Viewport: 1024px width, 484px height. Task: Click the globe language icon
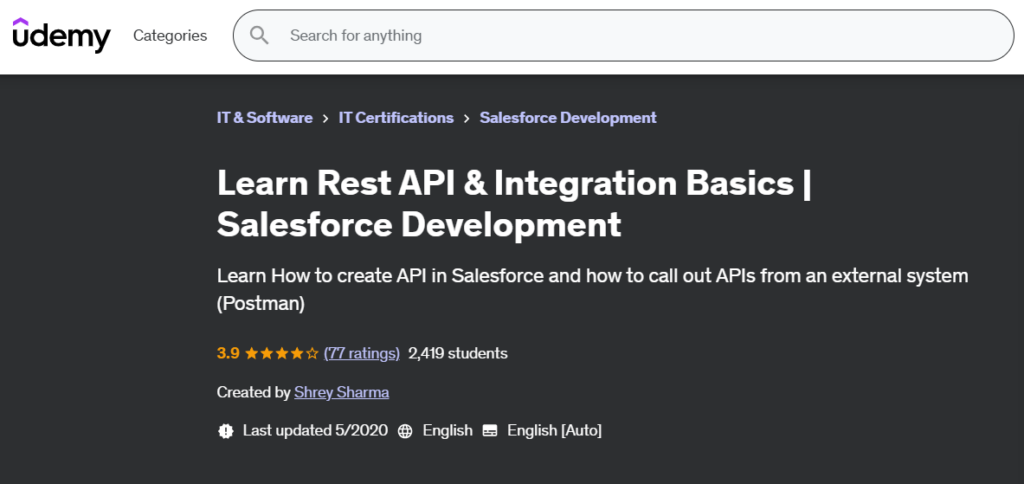[x=405, y=431]
